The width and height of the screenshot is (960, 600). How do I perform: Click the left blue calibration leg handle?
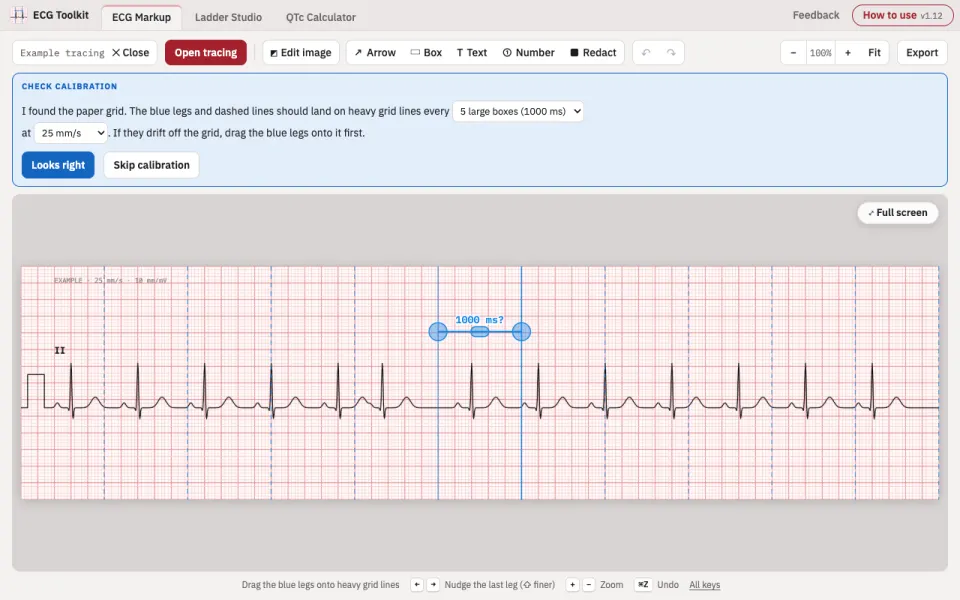438,332
